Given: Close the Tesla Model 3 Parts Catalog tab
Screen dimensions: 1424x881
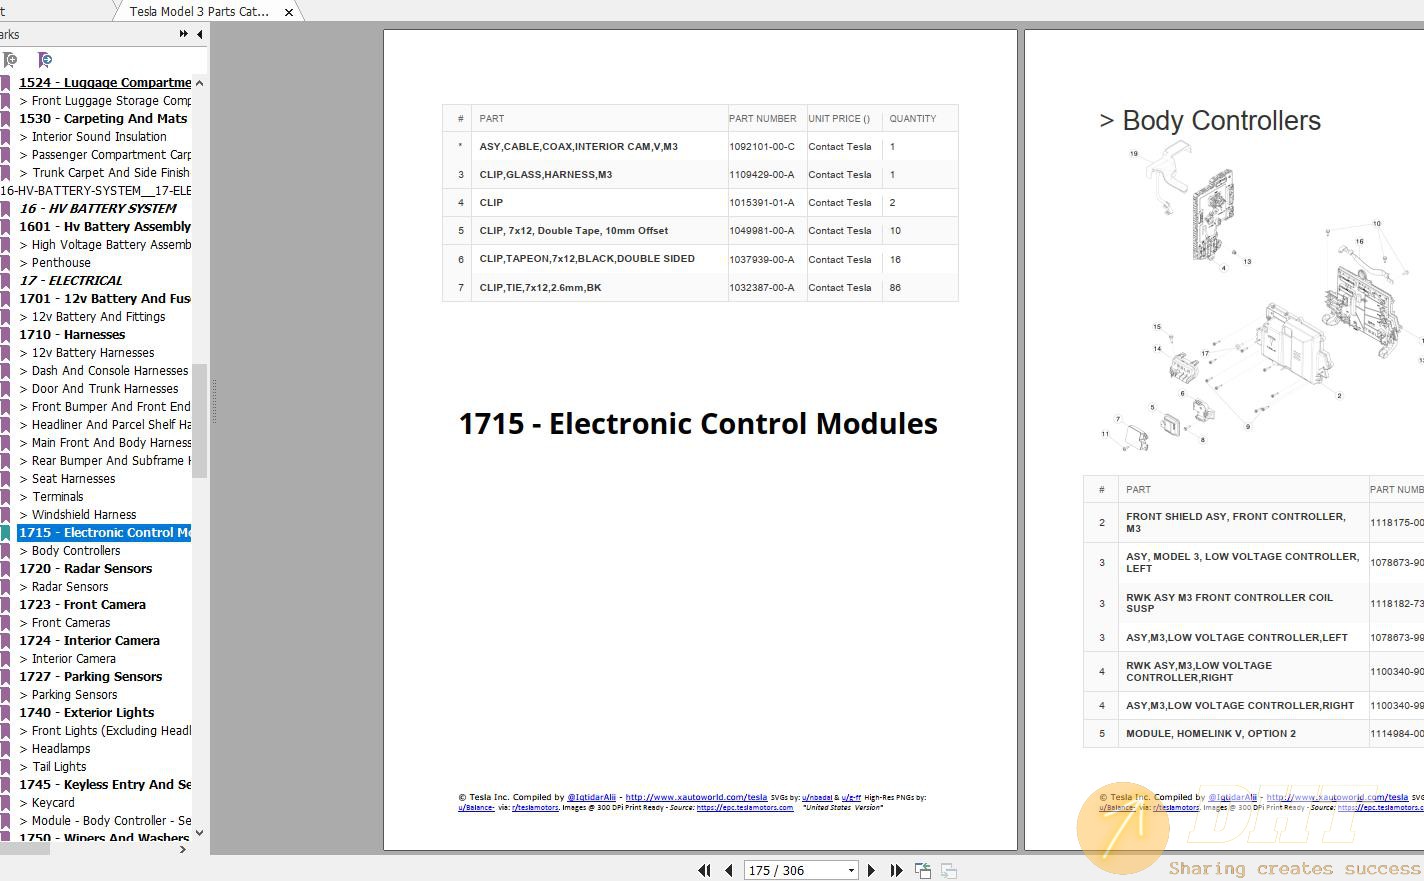Looking at the screenshot, I should pos(289,12).
